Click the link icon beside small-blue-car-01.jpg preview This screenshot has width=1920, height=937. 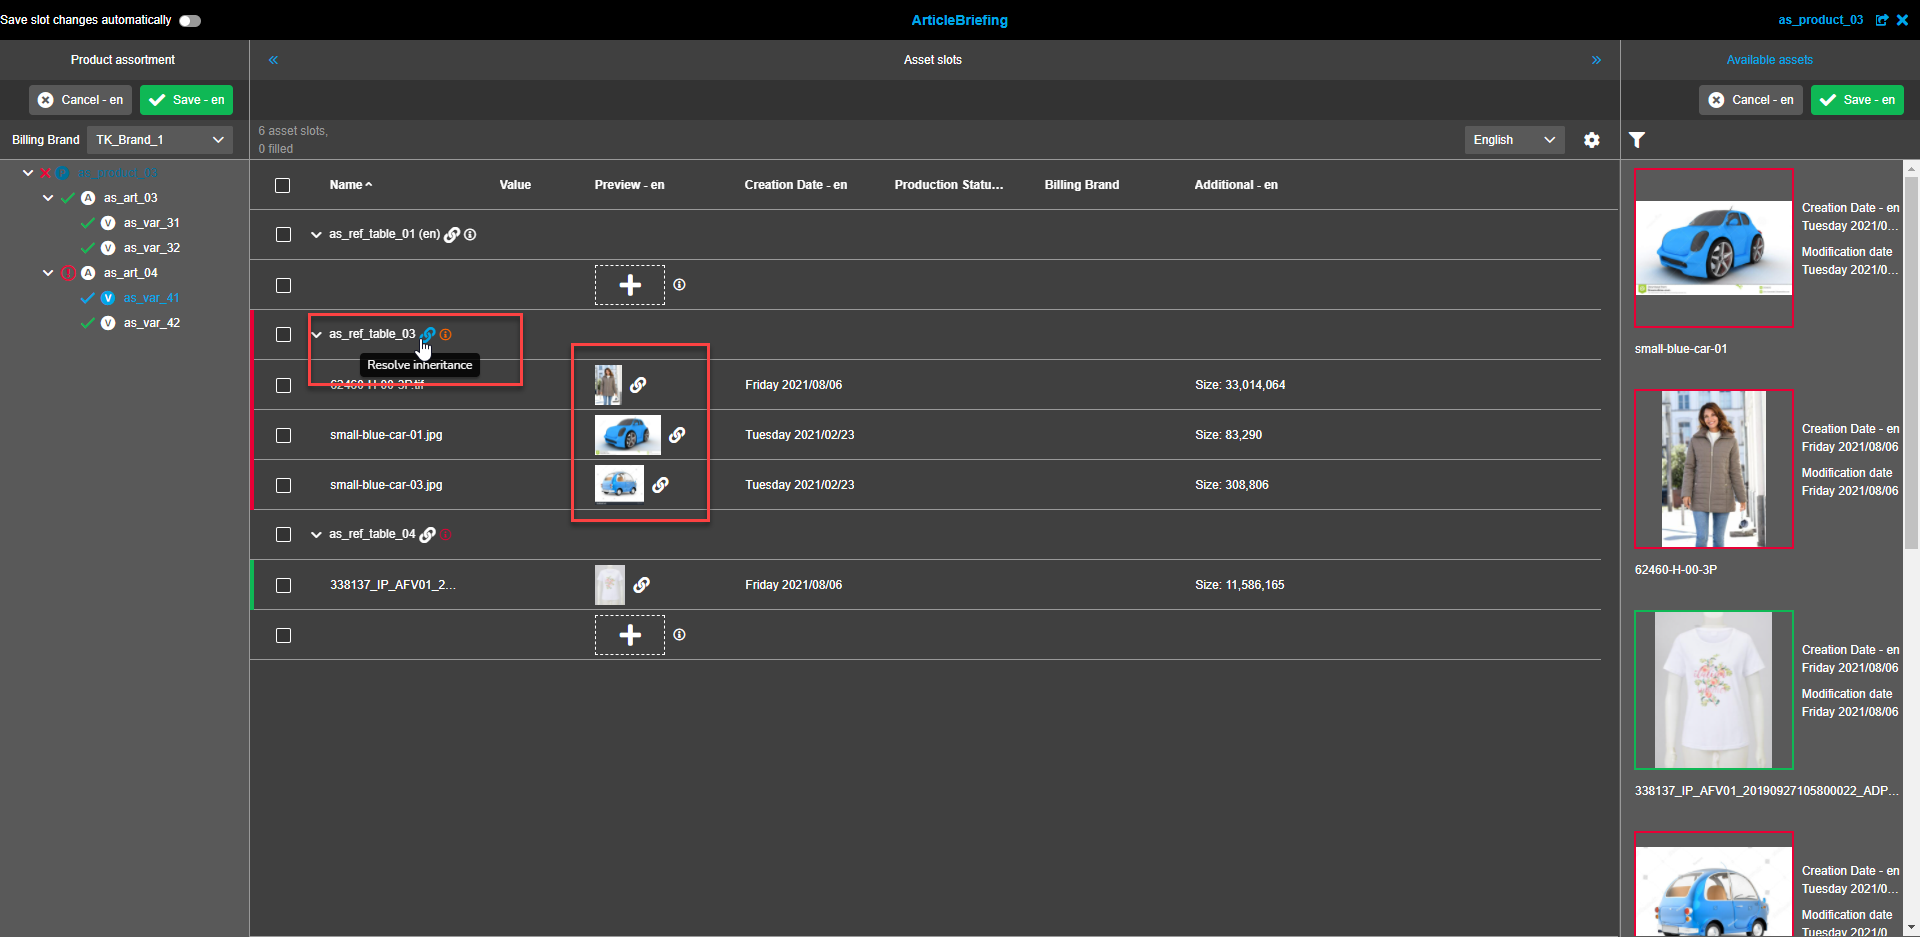pyautogui.click(x=678, y=435)
